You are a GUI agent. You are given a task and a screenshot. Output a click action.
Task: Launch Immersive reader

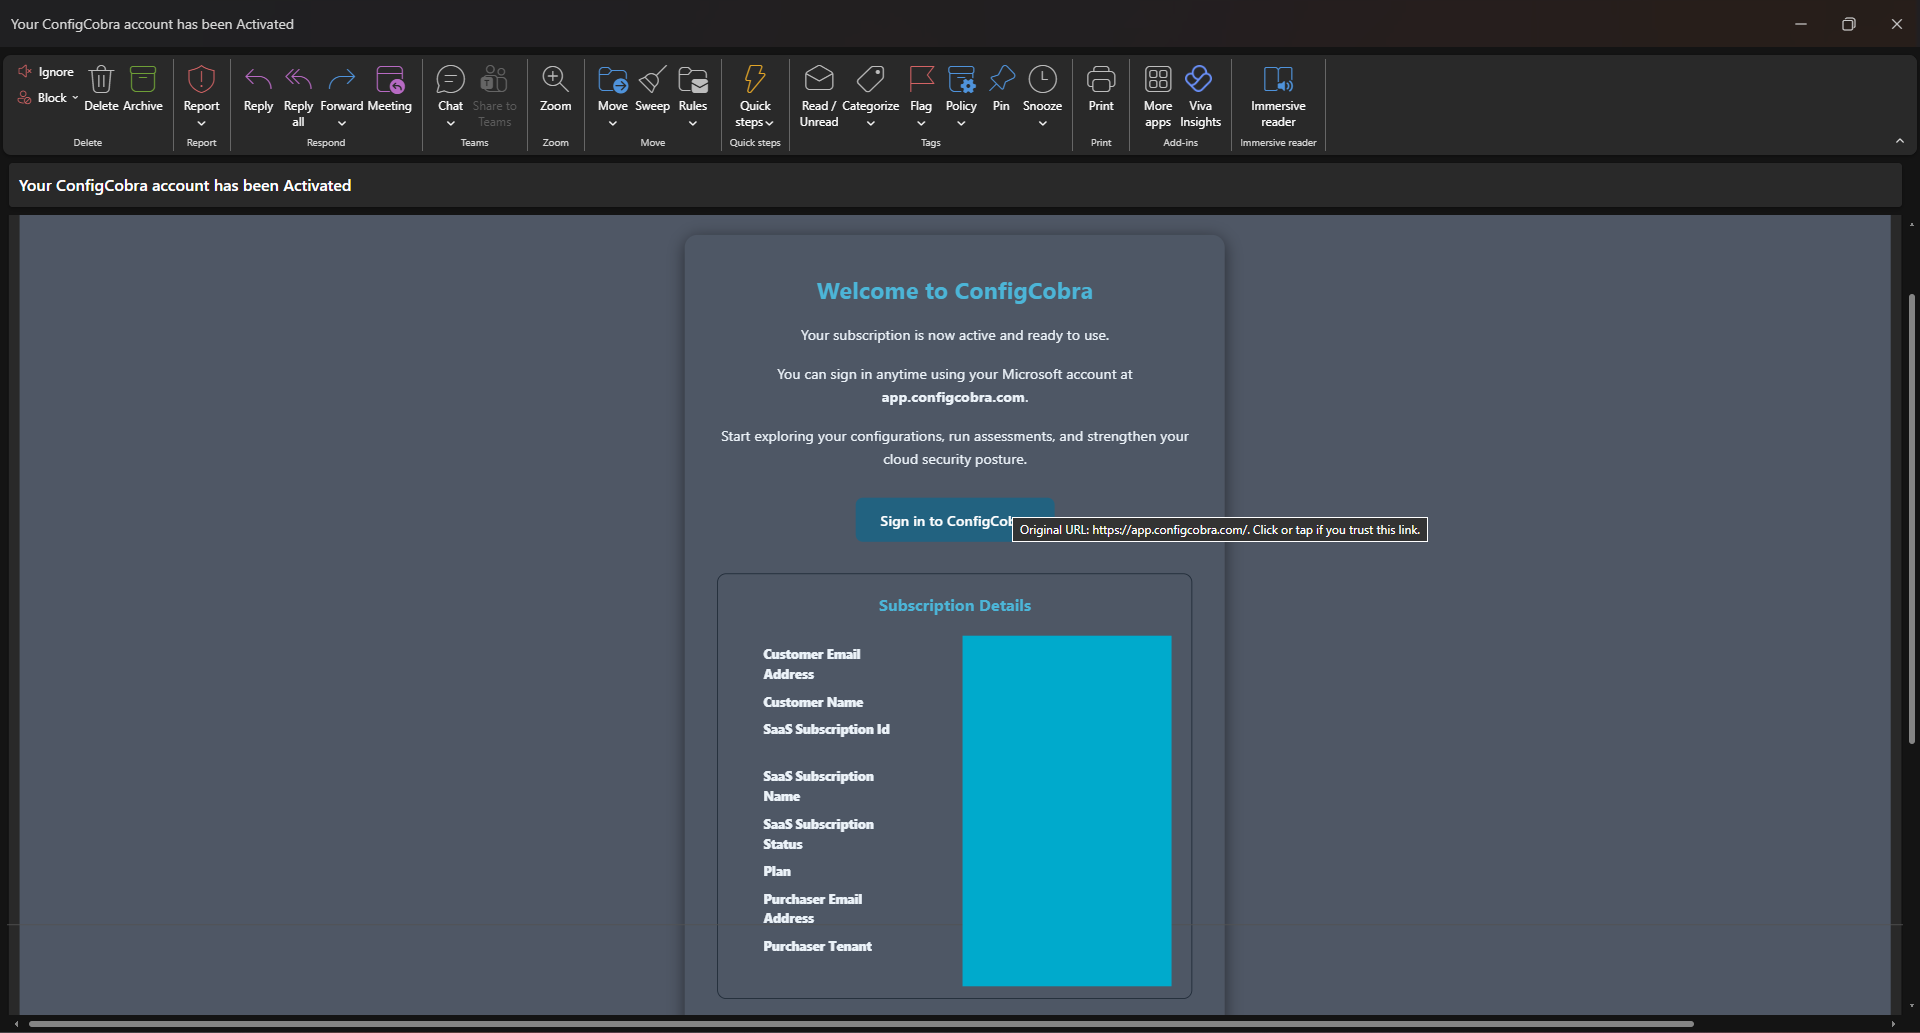(x=1278, y=95)
